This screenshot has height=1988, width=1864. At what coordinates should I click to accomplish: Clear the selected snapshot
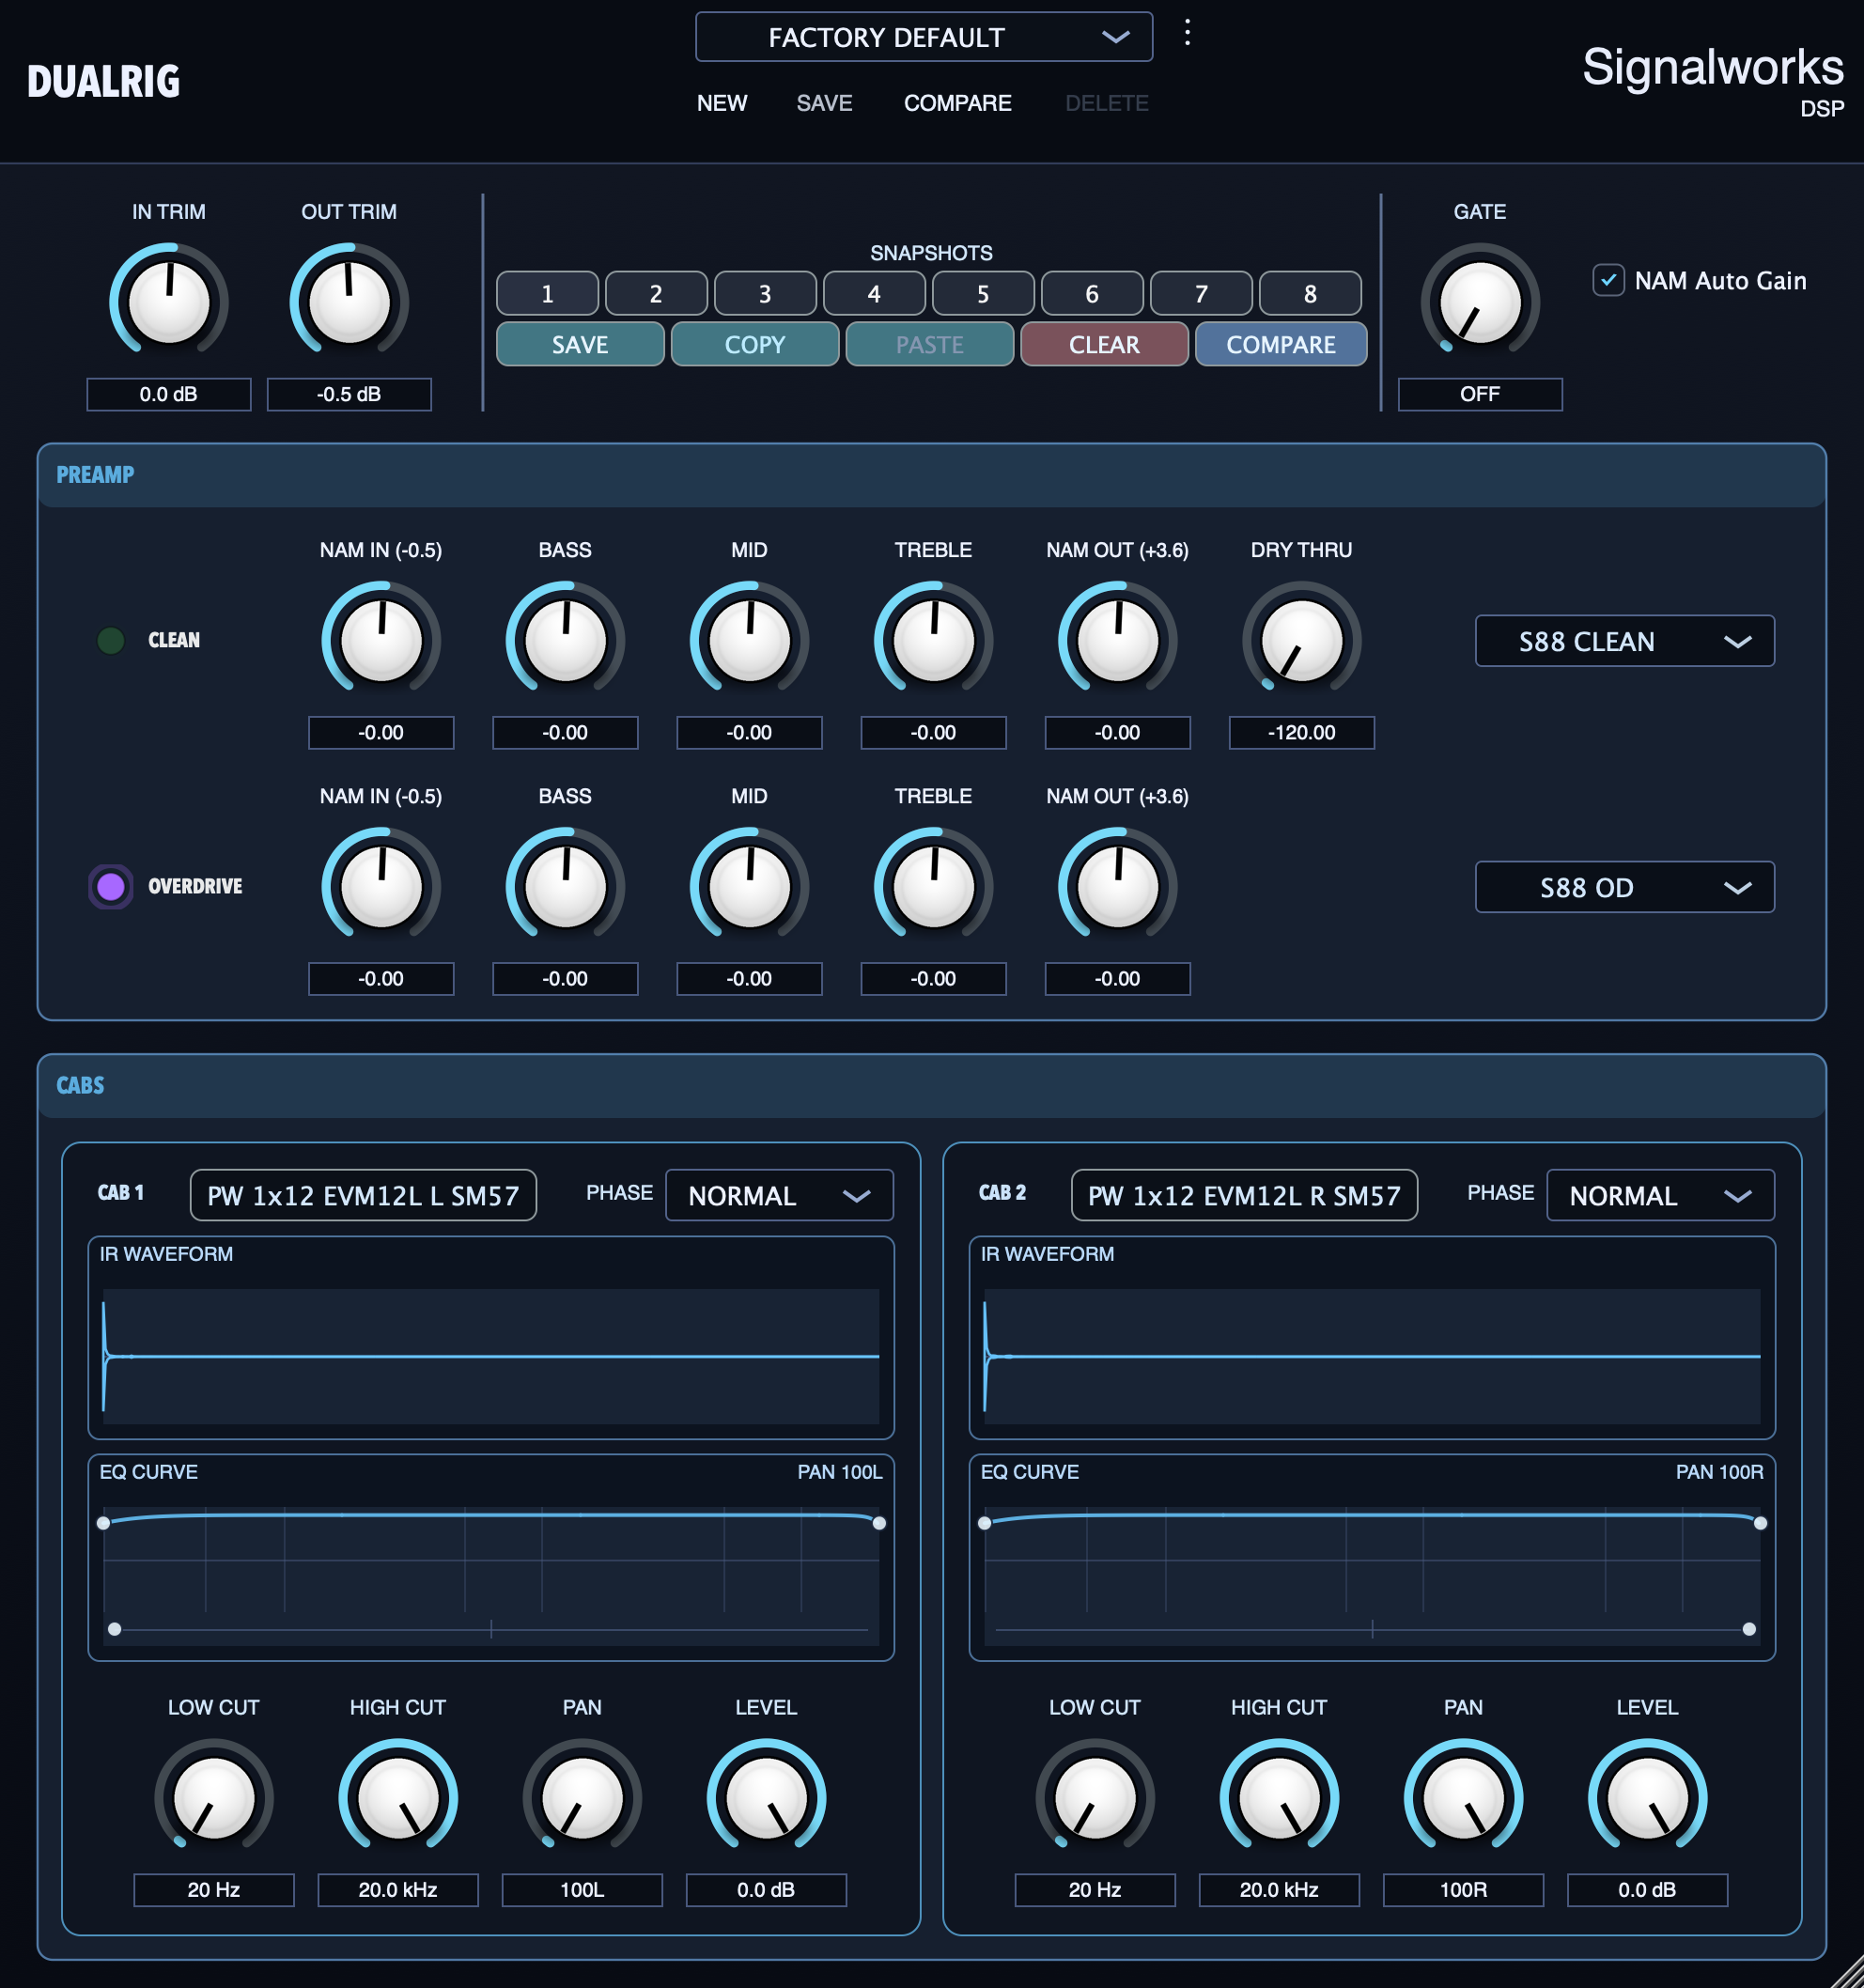tap(1104, 344)
